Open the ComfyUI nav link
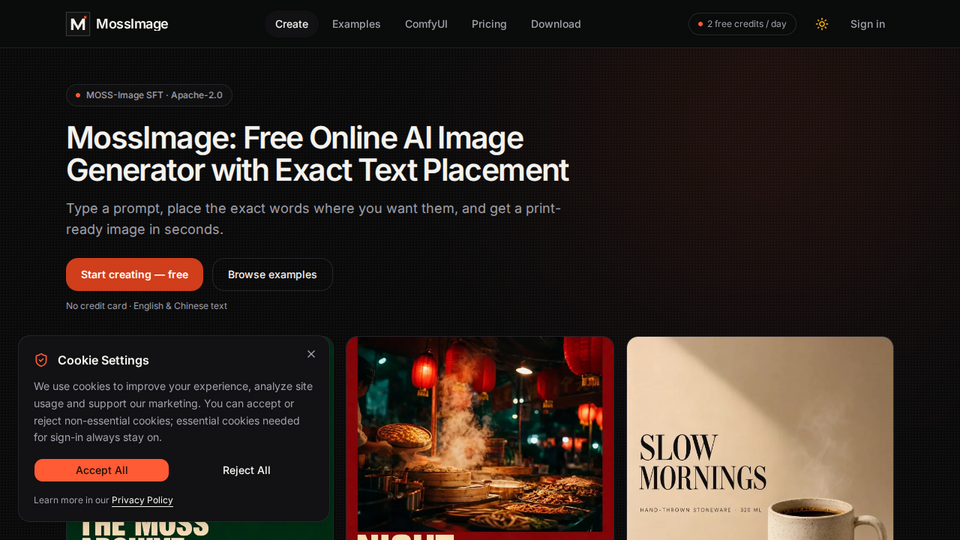The width and height of the screenshot is (960, 540). pyautogui.click(x=426, y=24)
